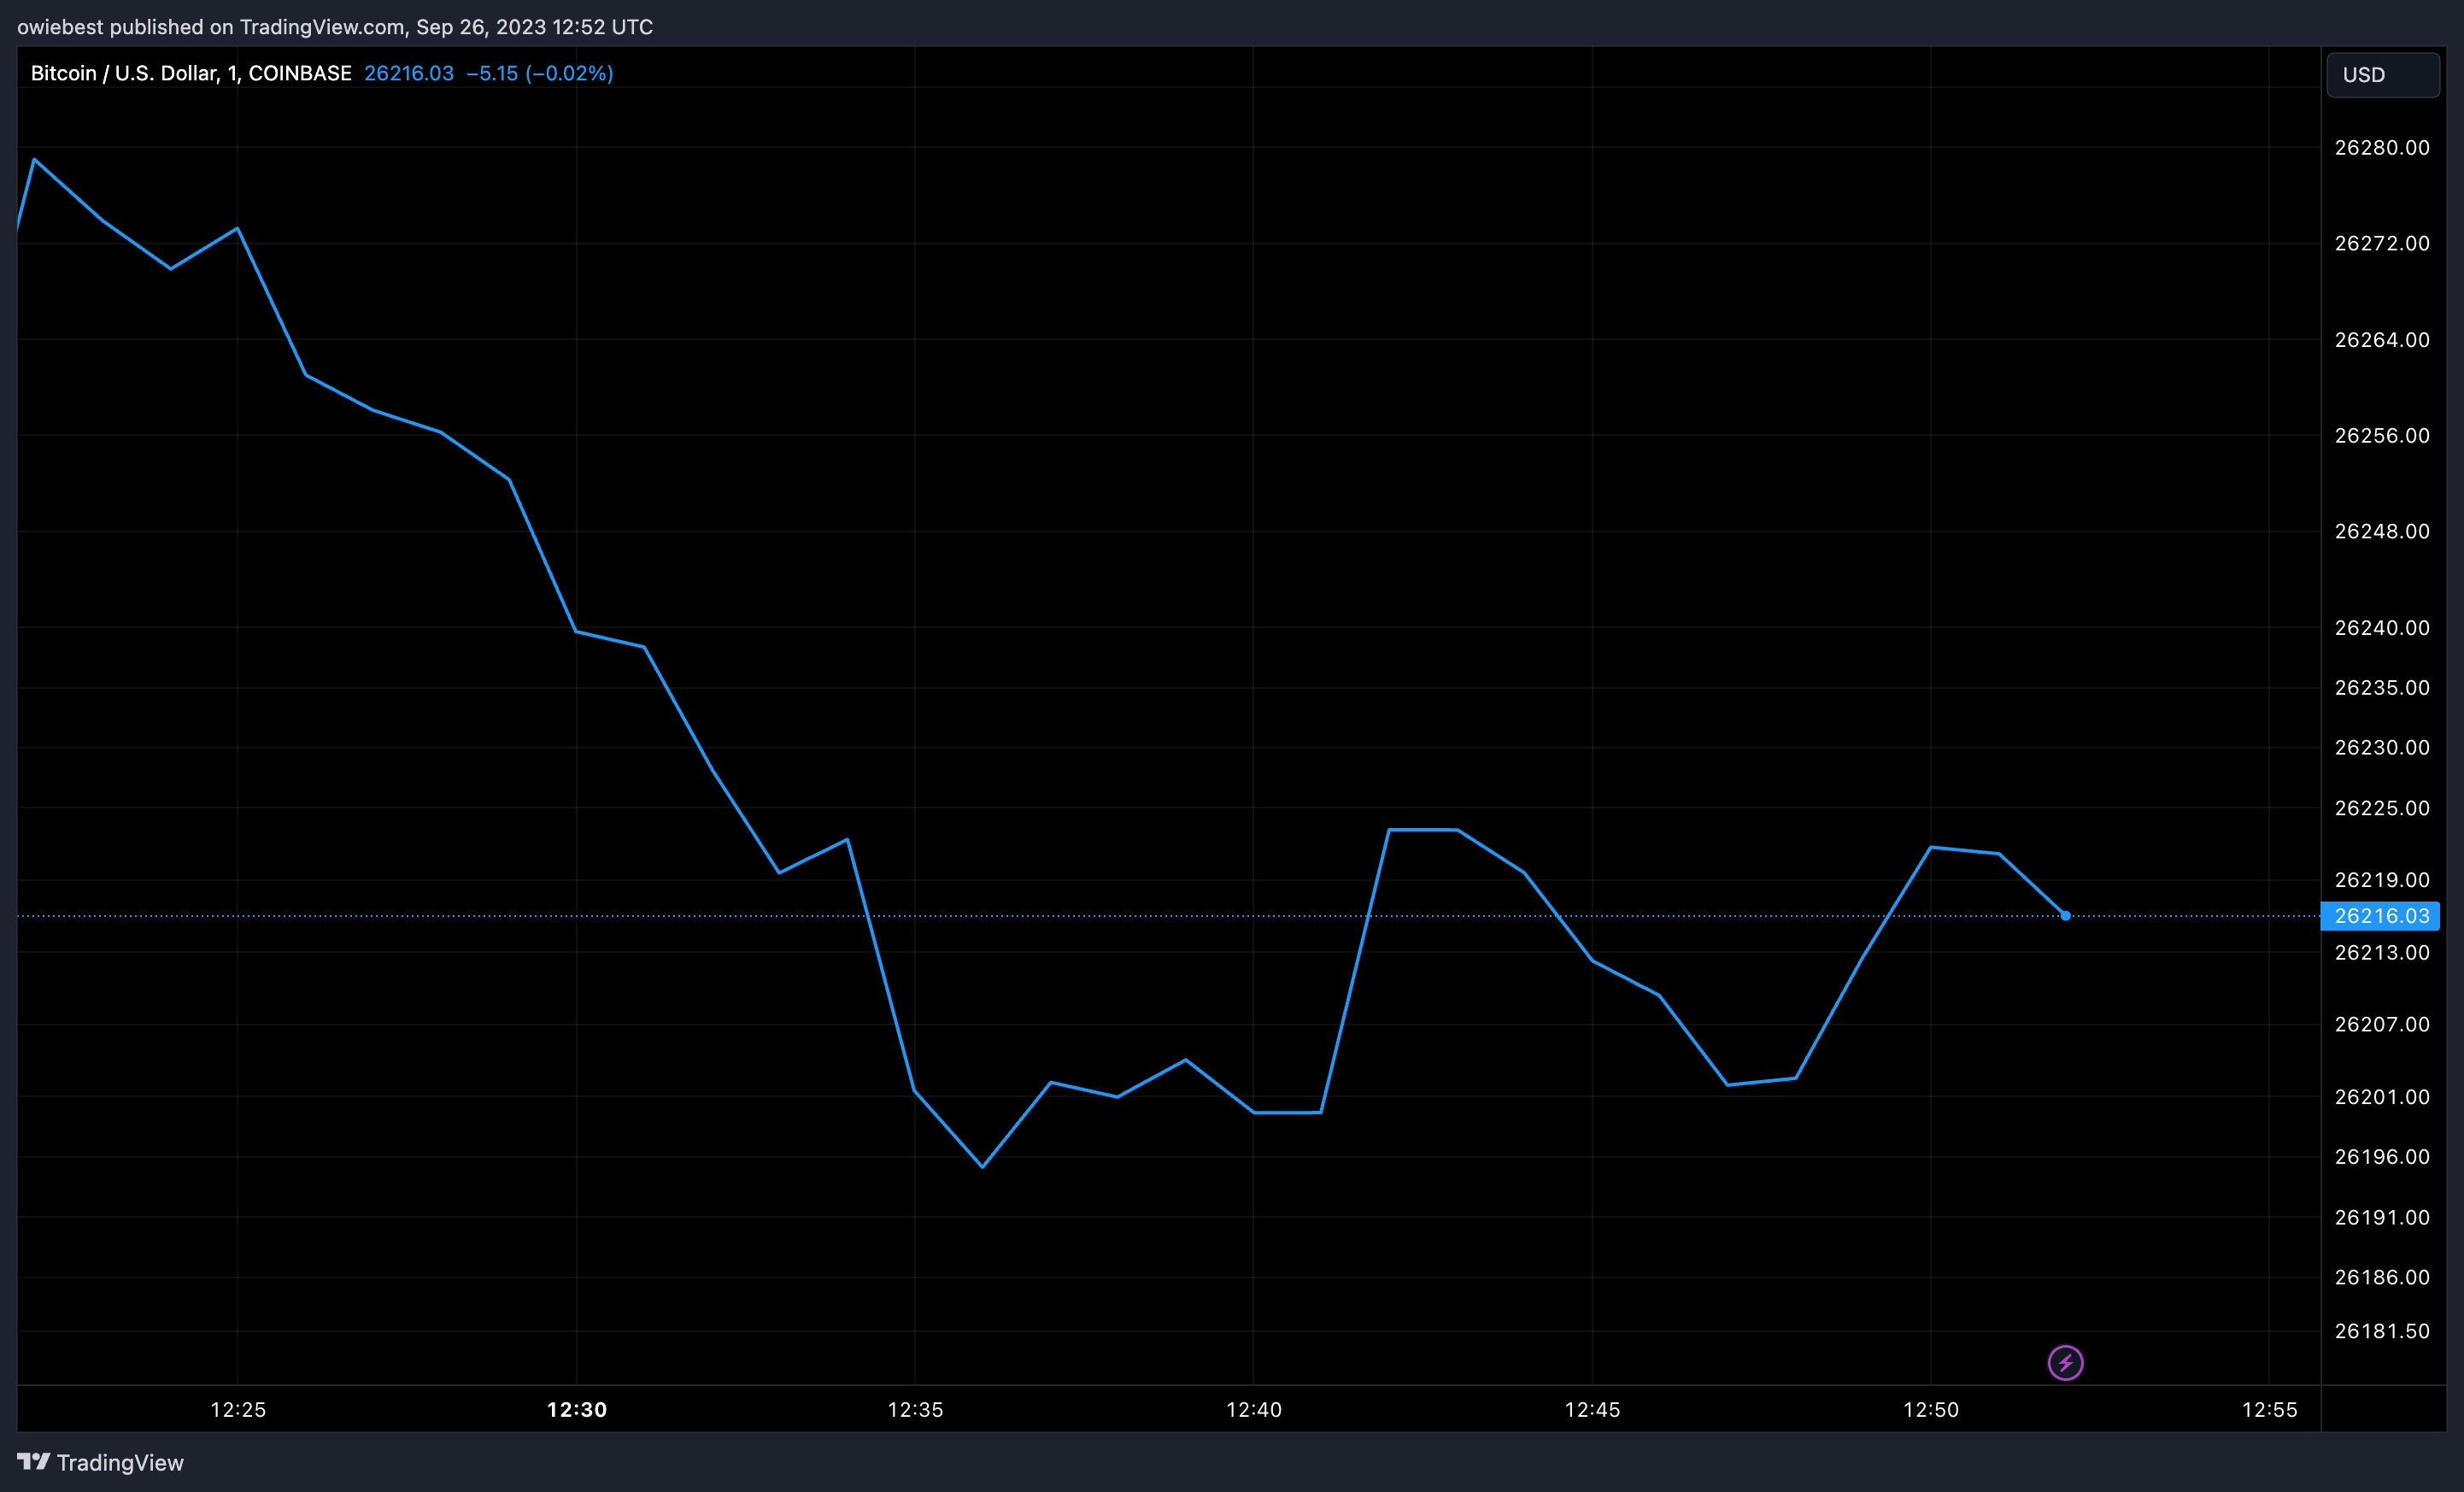Click the 26181.50 price axis label
This screenshot has height=1492, width=2464.
point(2382,1332)
